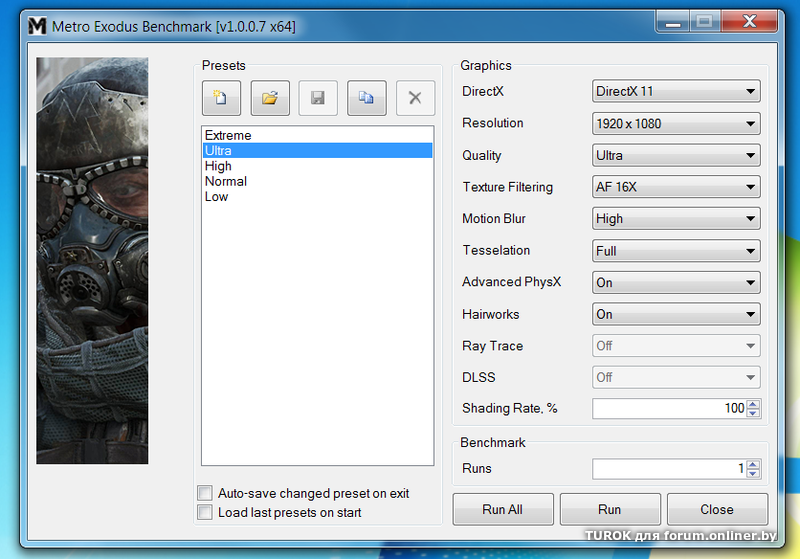Open the Texture Filtering dropdown
The width and height of the screenshot is (800, 559).
[x=676, y=187]
